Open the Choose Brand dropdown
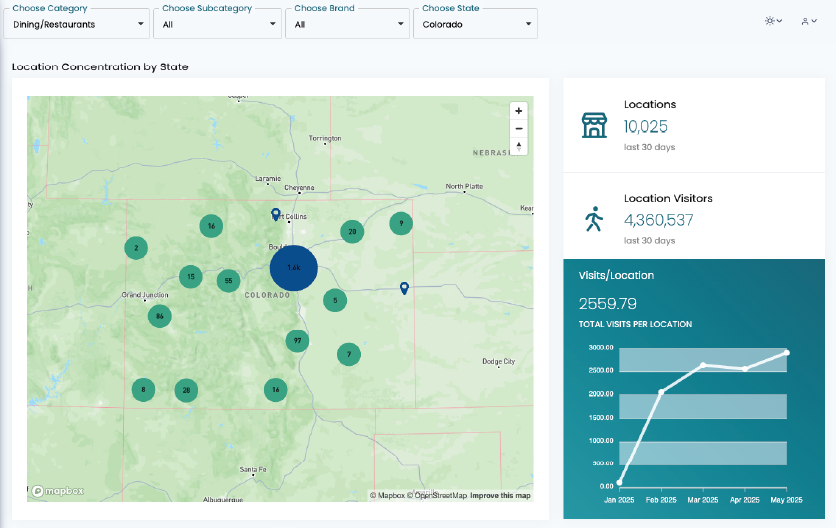Screen dimensions: 836x528 click(346, 24)
